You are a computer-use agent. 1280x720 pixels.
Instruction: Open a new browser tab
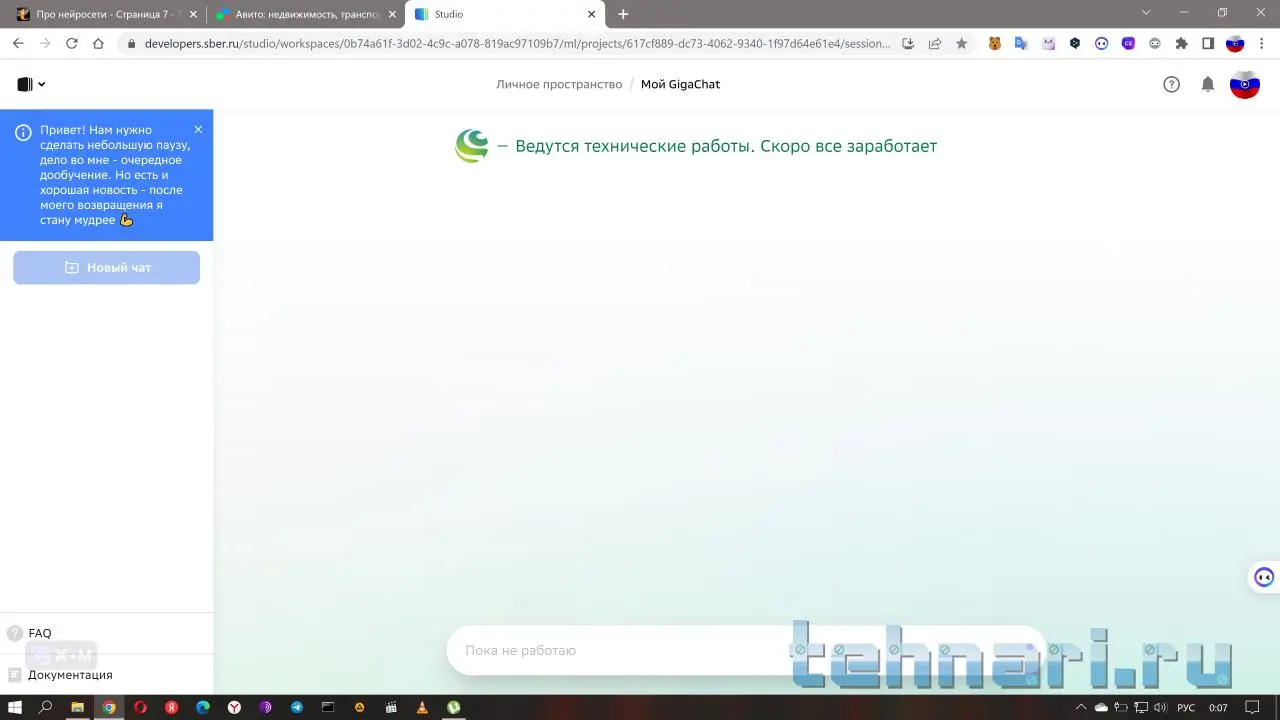[623, 15]
